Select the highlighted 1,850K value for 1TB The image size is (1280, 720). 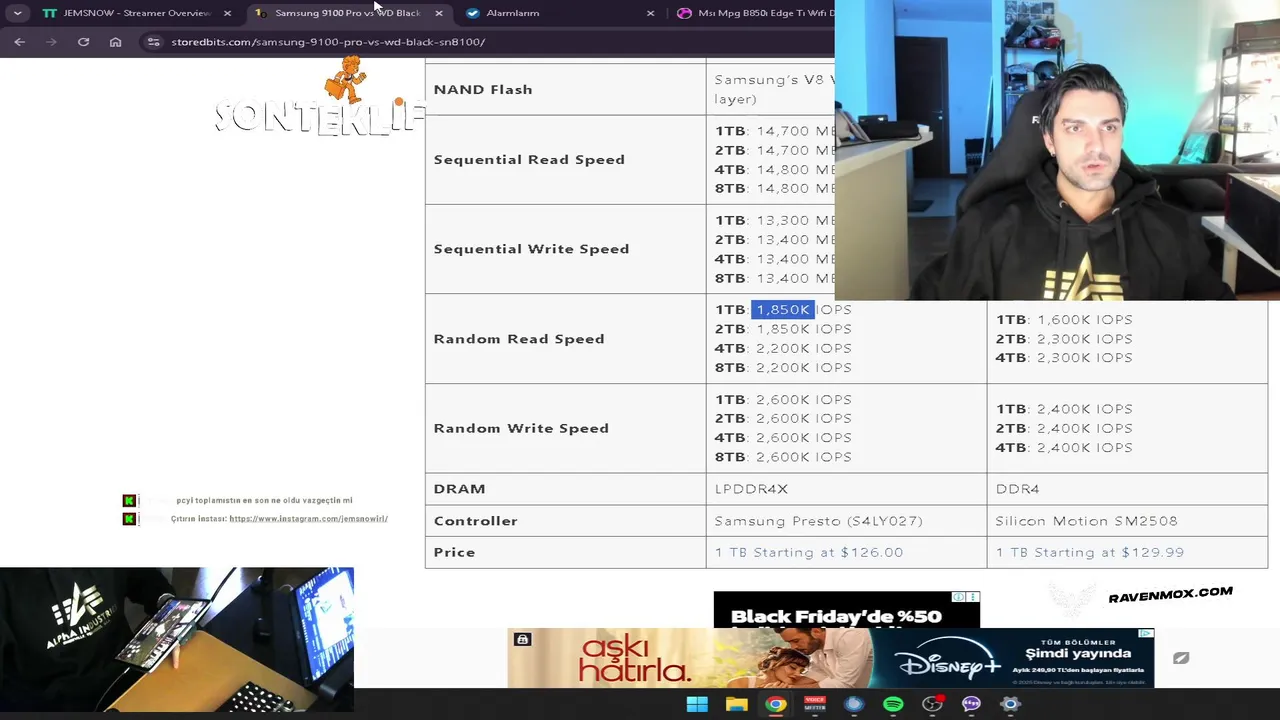pyautogui.click(x=782, y=310)
